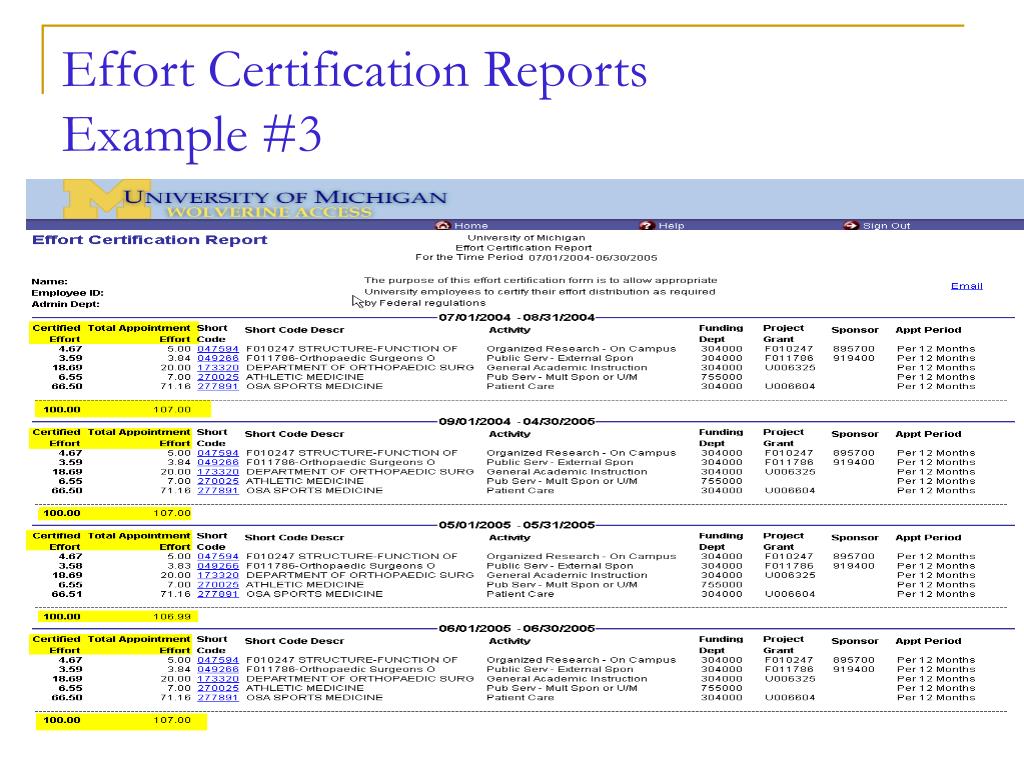Click the '07/01/2004 - 08/31/2004' period heading
1024x768 pixels.
point(517,317)
